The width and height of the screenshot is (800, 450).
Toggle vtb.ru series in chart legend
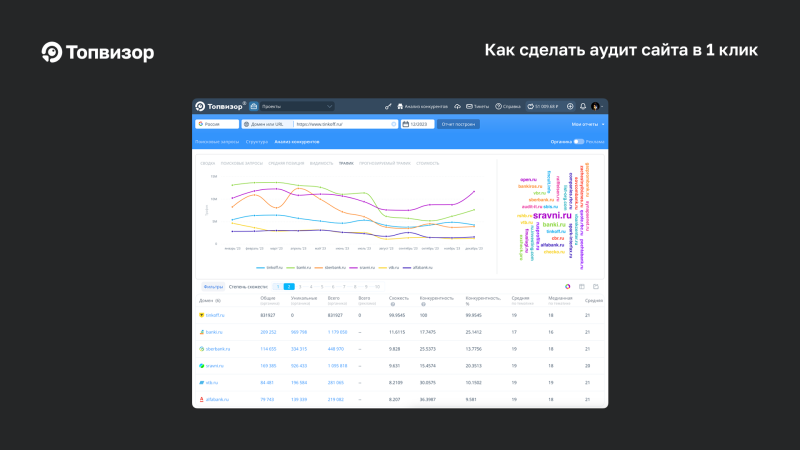tap(389, 267)
